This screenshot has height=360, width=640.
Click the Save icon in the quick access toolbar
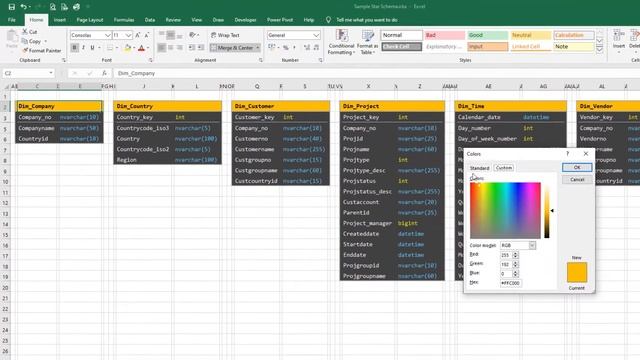click(x=11, y=7)
